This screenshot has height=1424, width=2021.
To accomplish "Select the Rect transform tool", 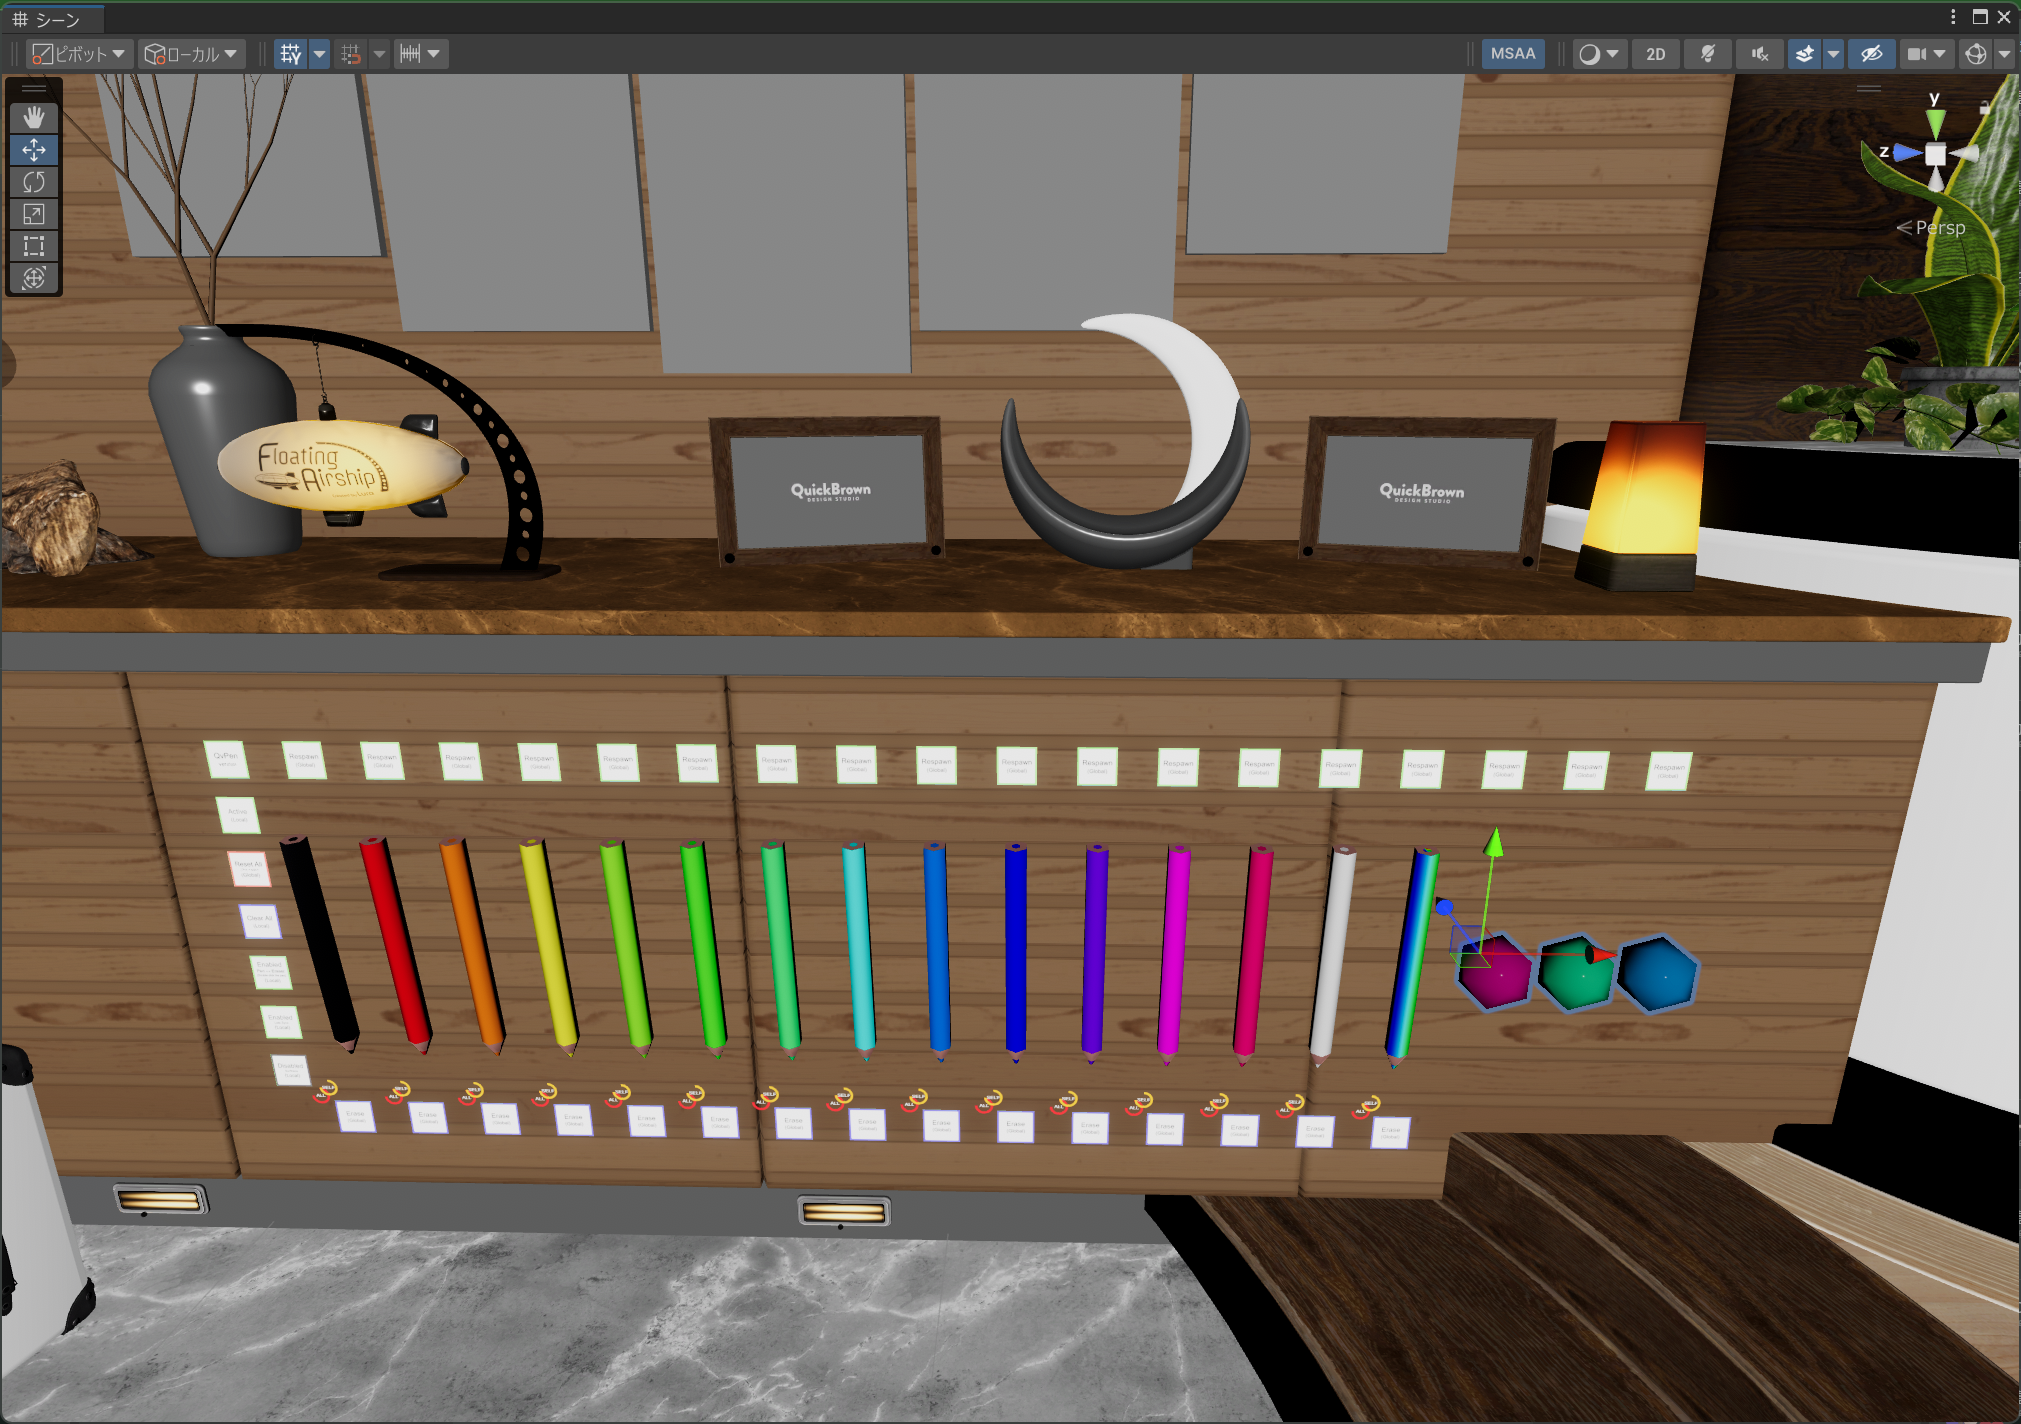I will (x=34, y=246).
